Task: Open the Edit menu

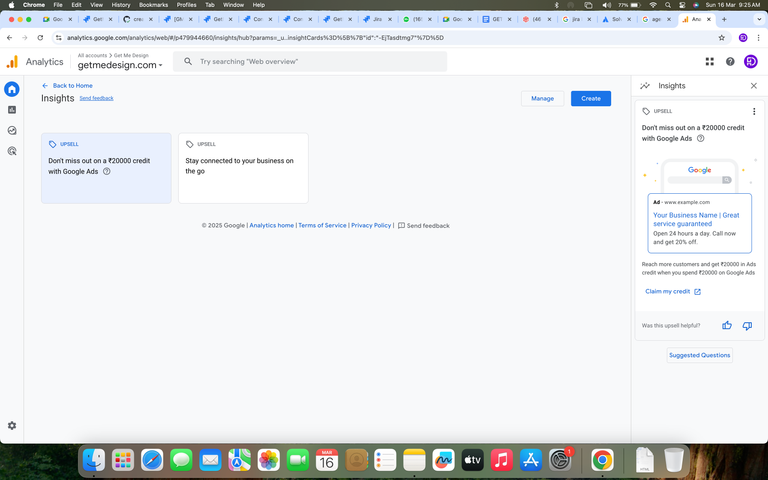Action: point(76,5)
